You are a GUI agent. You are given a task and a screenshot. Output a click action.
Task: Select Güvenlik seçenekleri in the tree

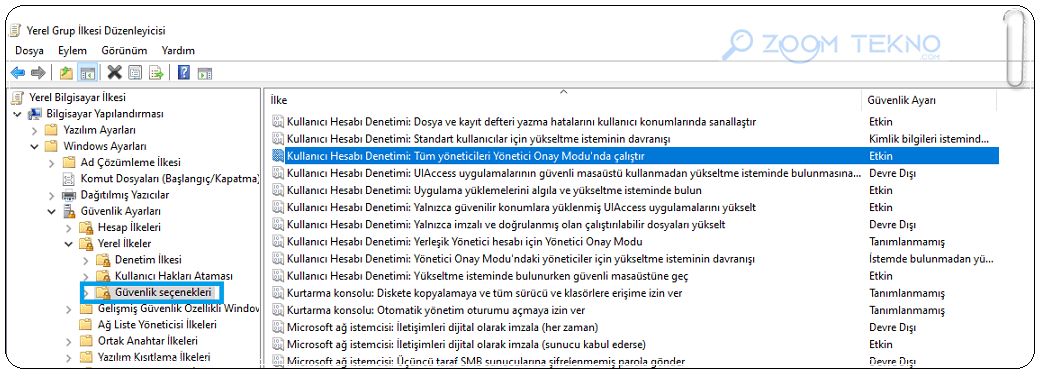(163, 292)
